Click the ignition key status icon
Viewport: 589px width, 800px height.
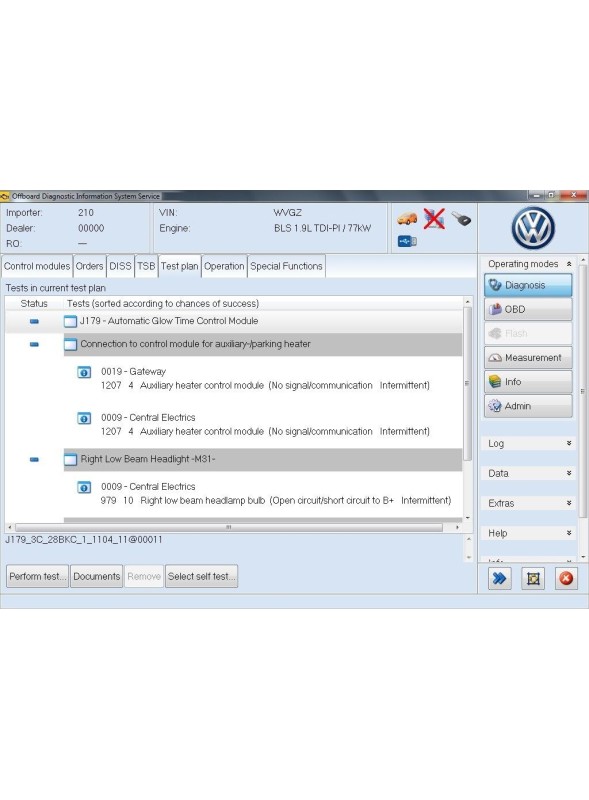[461, 219]
